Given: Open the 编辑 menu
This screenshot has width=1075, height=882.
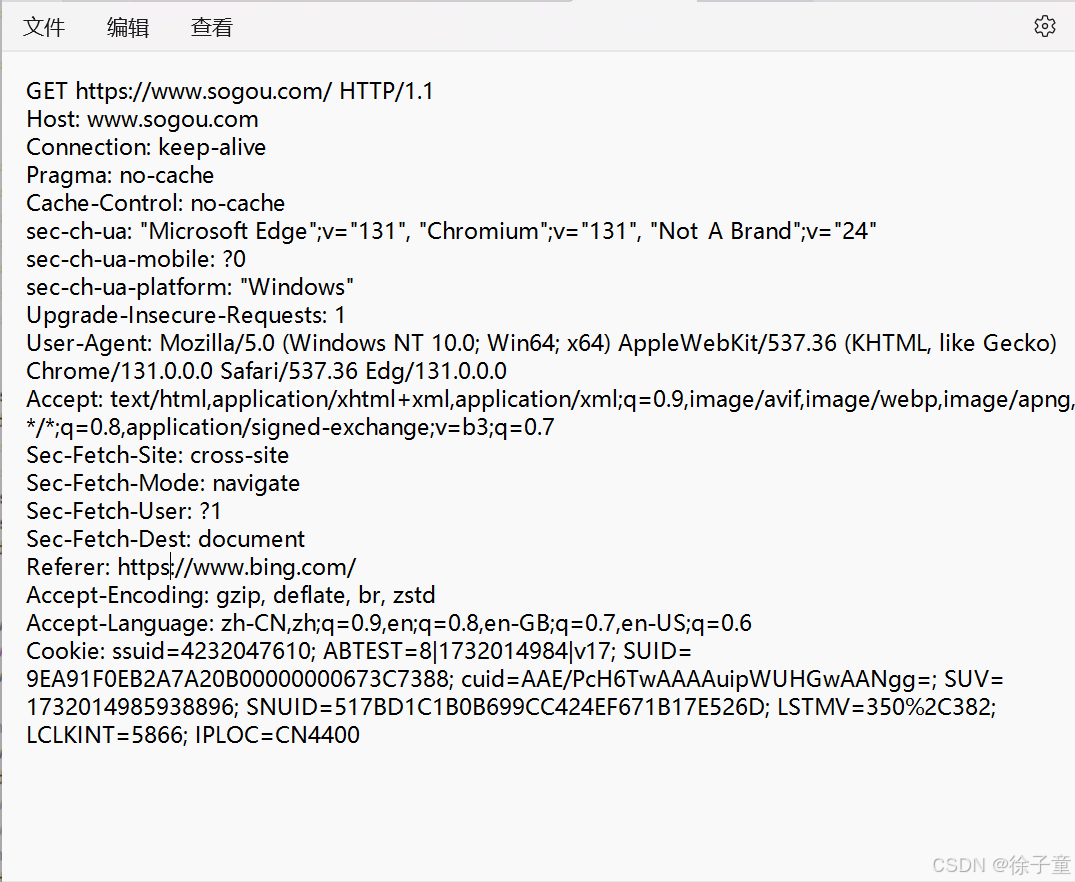Looking at the screenshot, I should [128, 27].
